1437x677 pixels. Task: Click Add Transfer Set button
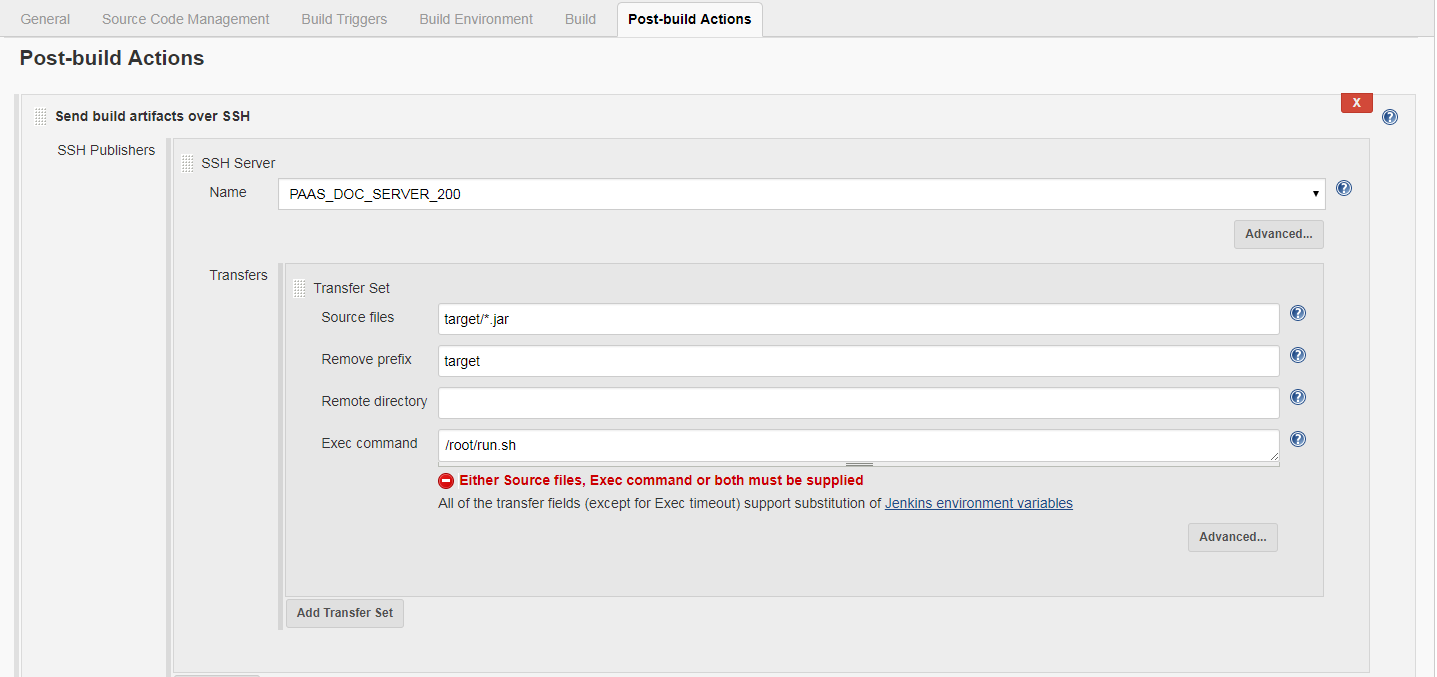[x=345, y=613]
